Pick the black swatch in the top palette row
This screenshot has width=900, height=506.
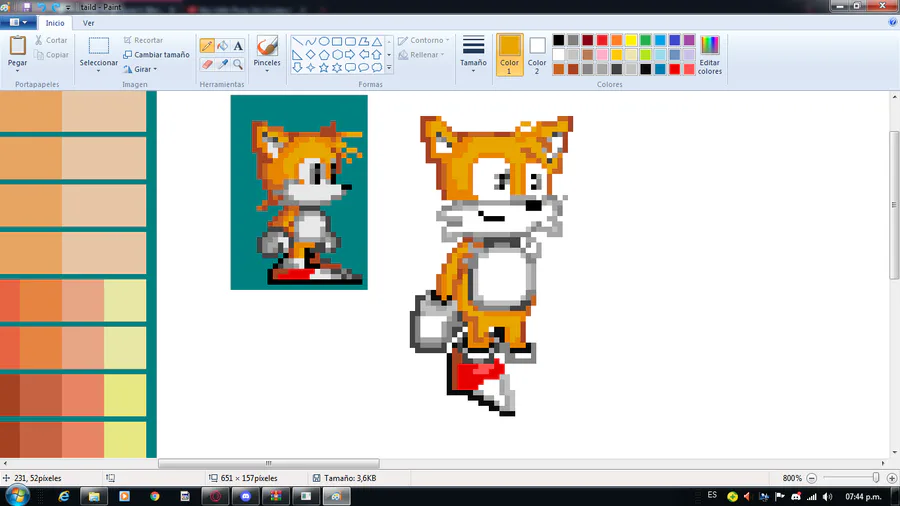pyautogui.click(x=558, y=40)
